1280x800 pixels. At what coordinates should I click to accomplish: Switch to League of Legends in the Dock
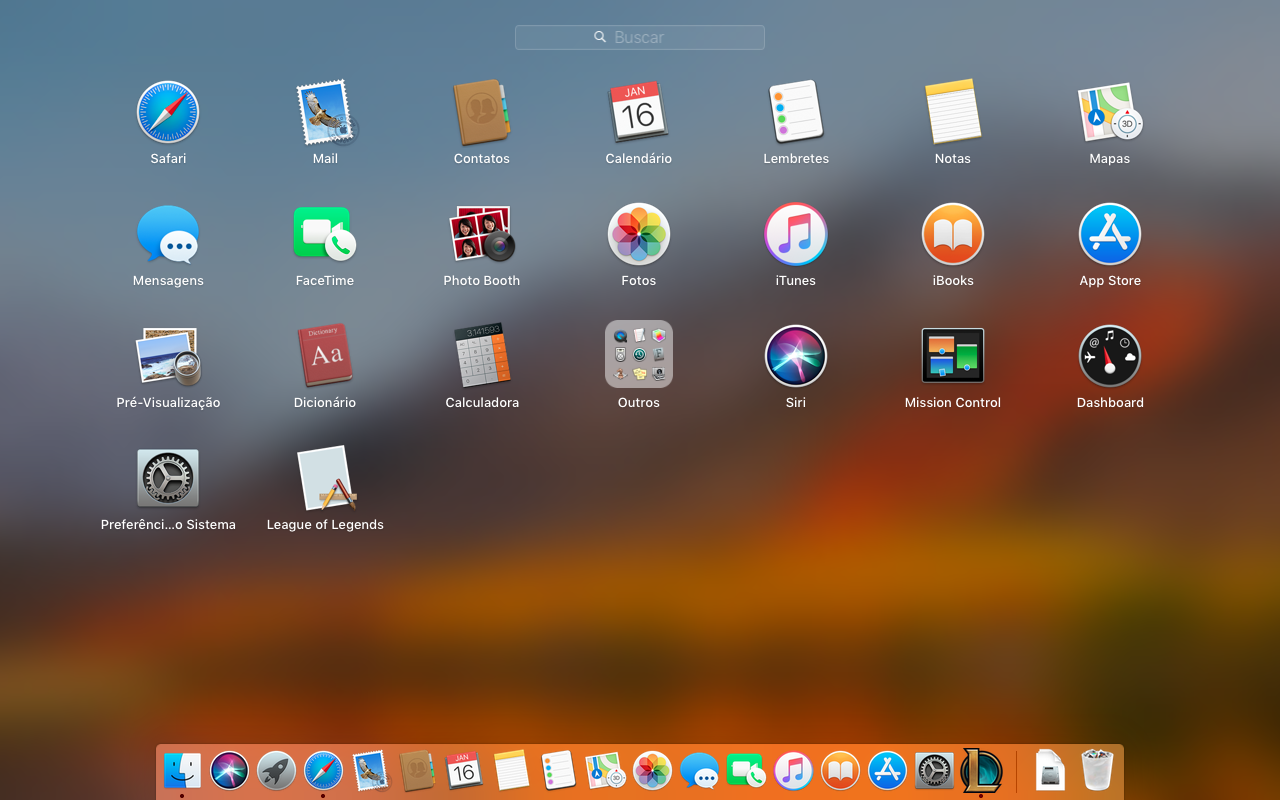coord(981,771)
